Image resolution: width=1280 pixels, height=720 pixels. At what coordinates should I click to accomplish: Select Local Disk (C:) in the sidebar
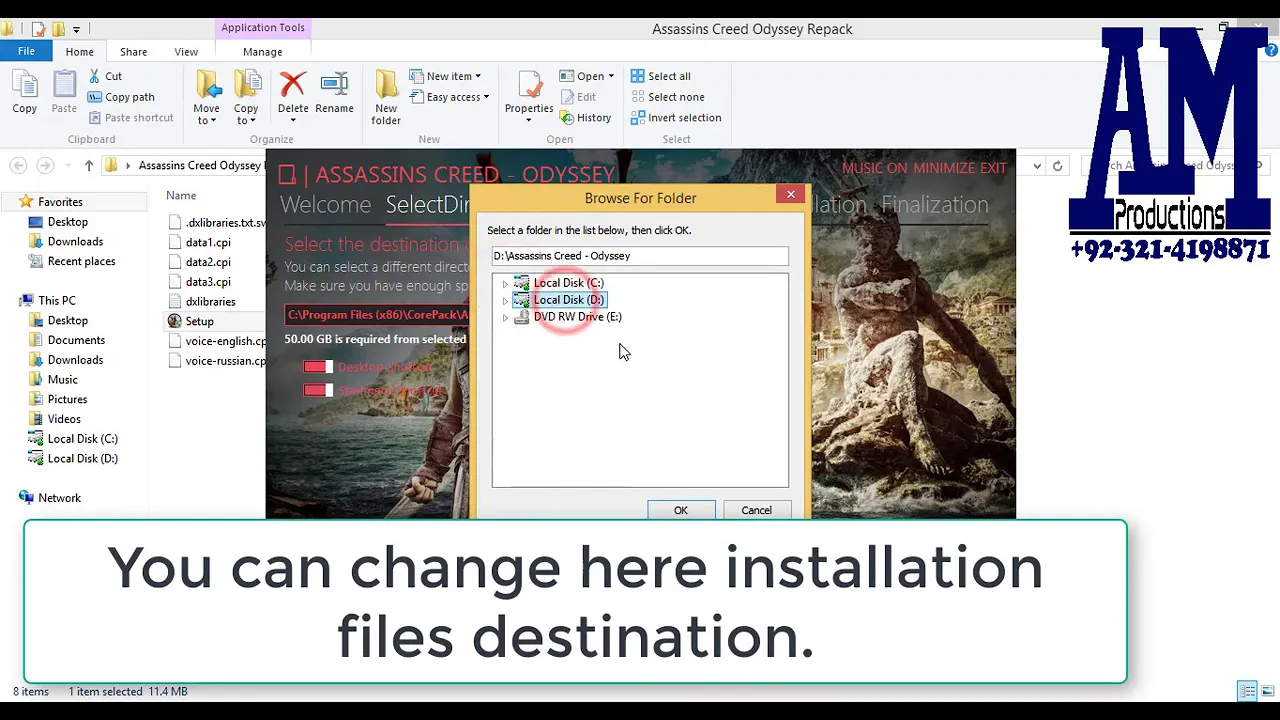pos(82,438)
